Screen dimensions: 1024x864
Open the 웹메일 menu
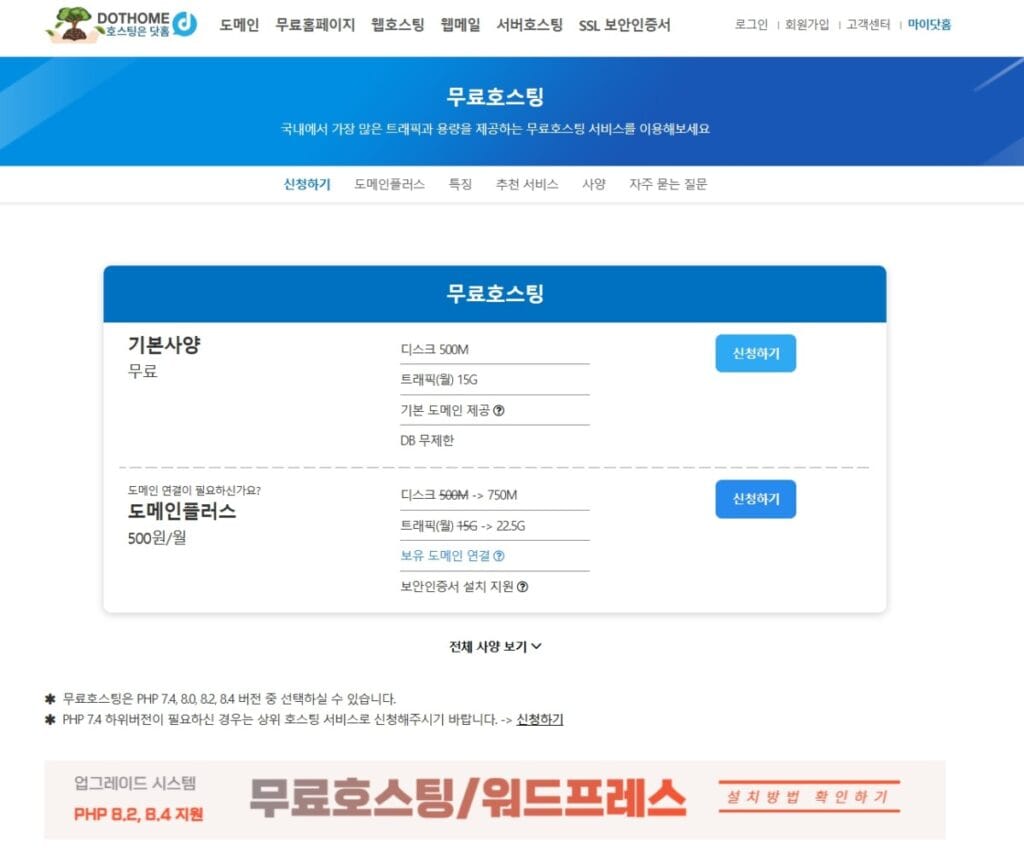[460, 25]
